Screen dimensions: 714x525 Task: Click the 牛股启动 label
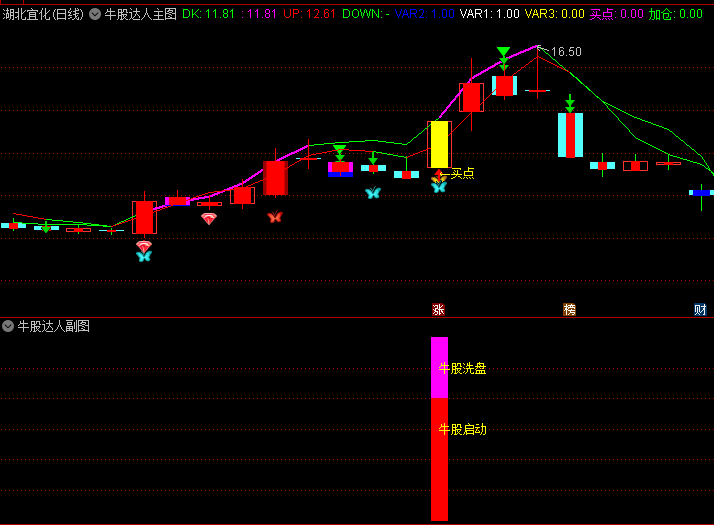[x=462, y=429]
